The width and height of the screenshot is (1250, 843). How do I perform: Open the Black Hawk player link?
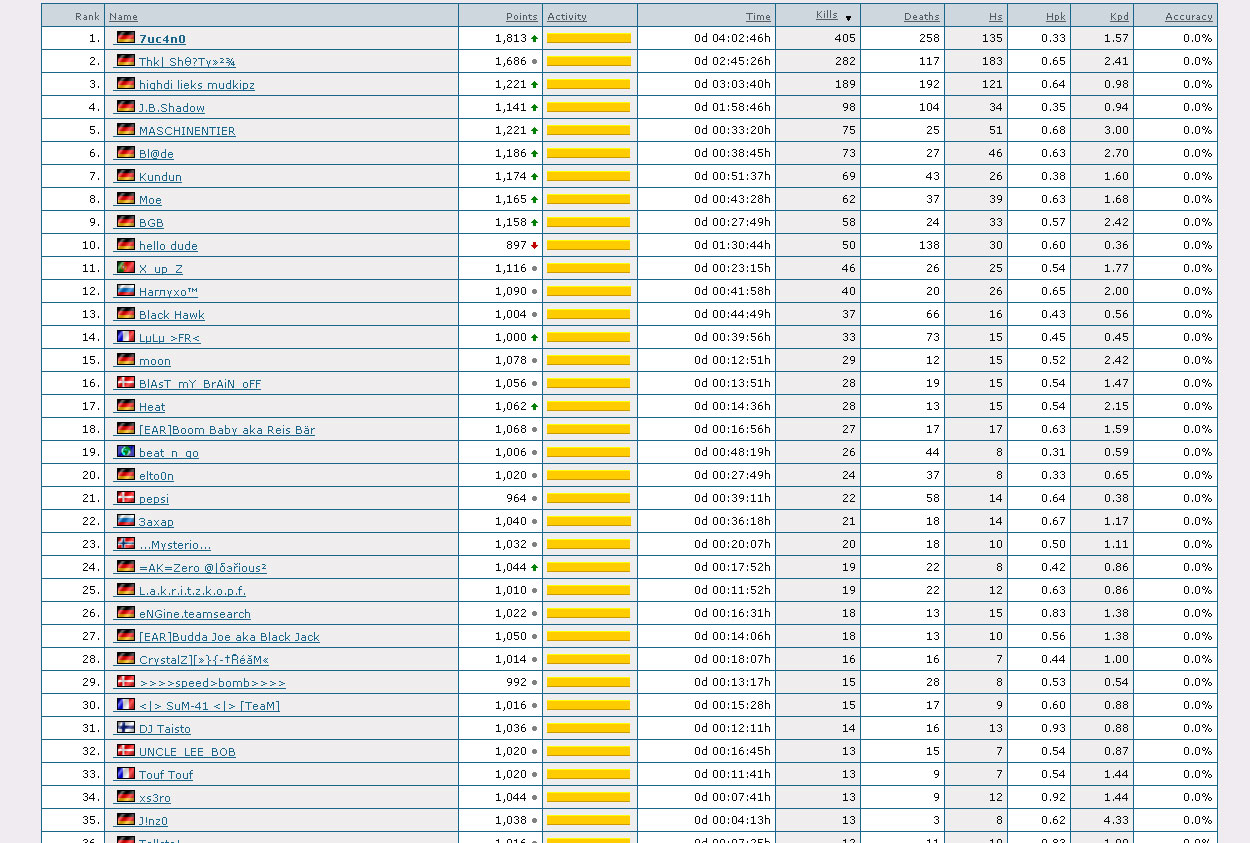pyautogui.click(x=171, y=315)
